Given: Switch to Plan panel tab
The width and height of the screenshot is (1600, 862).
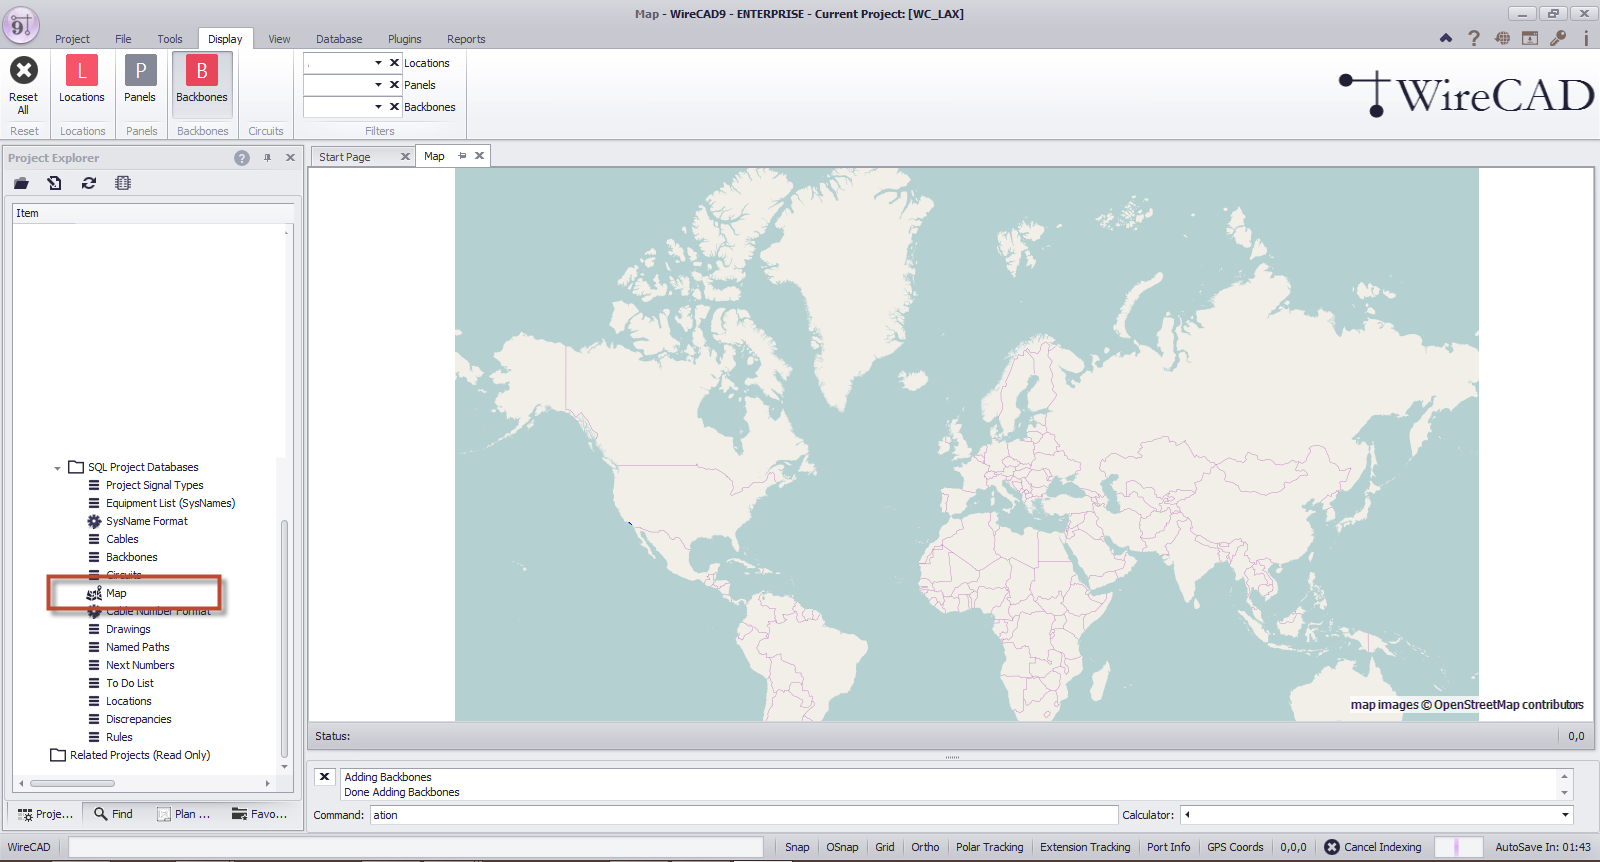Looking at the screenshot, I should 184,814.
